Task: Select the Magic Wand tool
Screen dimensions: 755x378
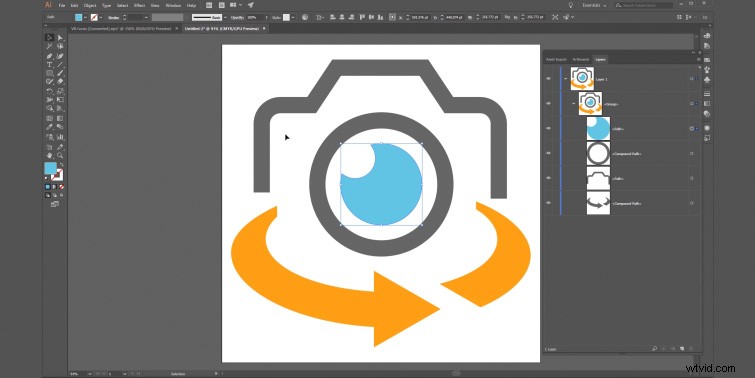Action: (x=49, y=47)
